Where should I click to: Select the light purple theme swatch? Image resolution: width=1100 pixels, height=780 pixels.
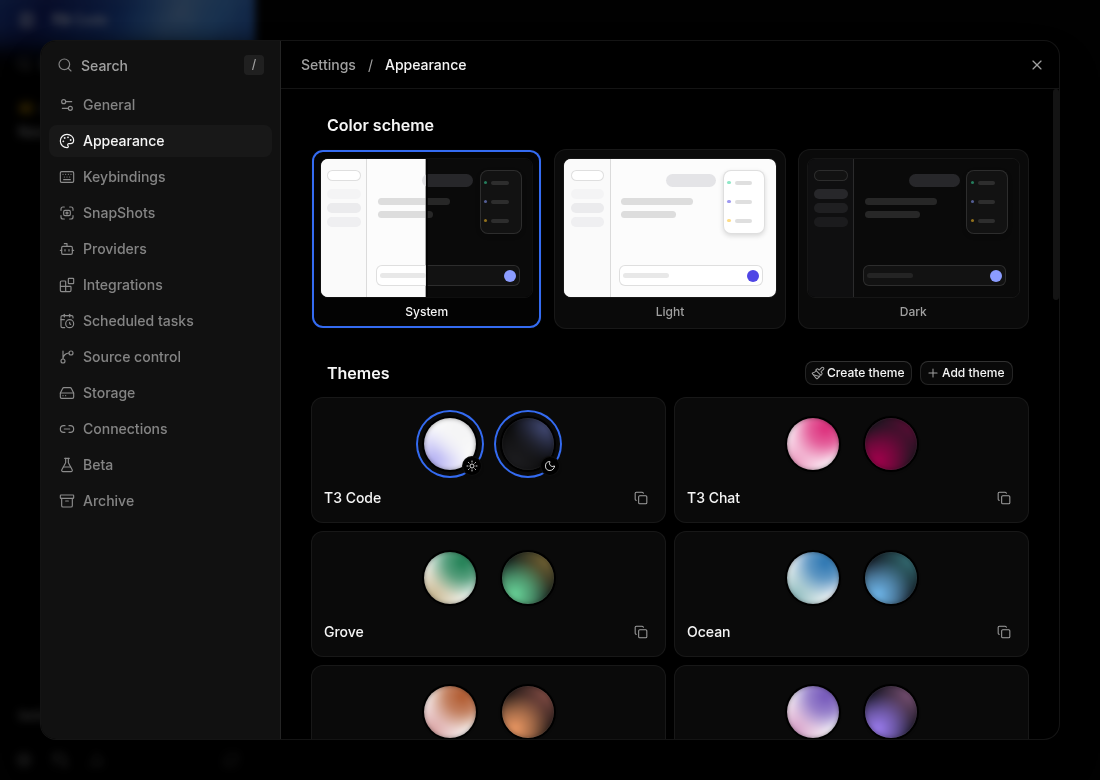[x=813, y=712]
